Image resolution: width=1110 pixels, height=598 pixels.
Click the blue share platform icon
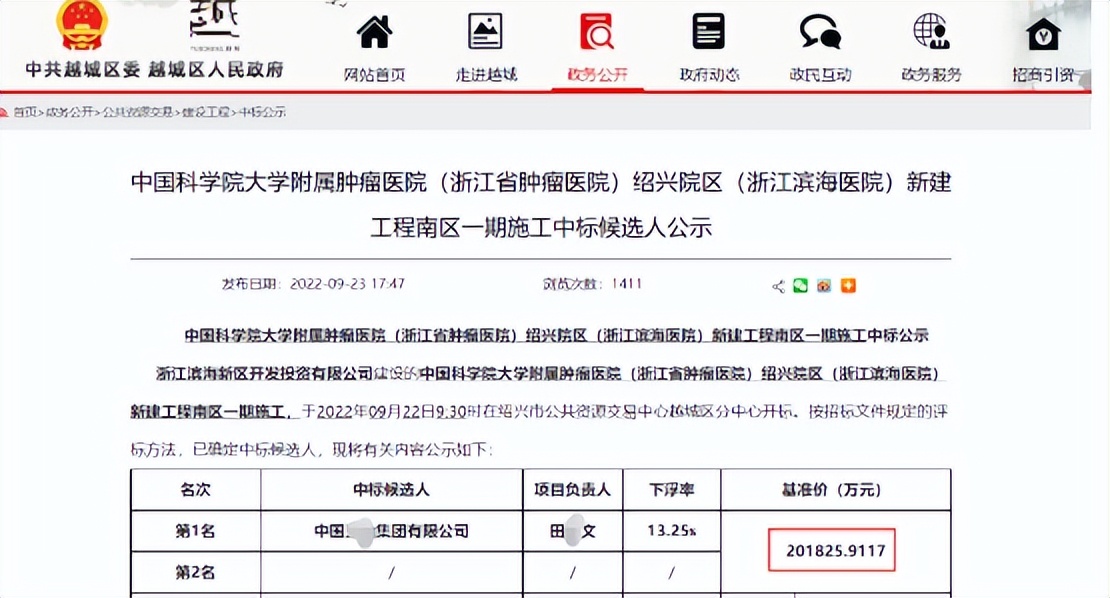point(822,286)
